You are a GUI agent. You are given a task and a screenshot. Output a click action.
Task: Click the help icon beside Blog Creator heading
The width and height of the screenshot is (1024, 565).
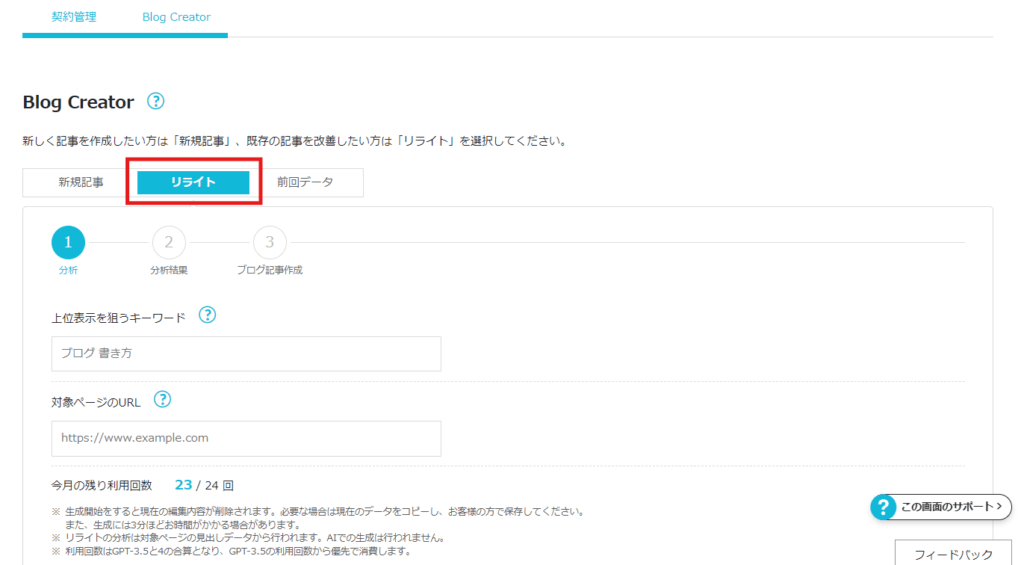155,102
